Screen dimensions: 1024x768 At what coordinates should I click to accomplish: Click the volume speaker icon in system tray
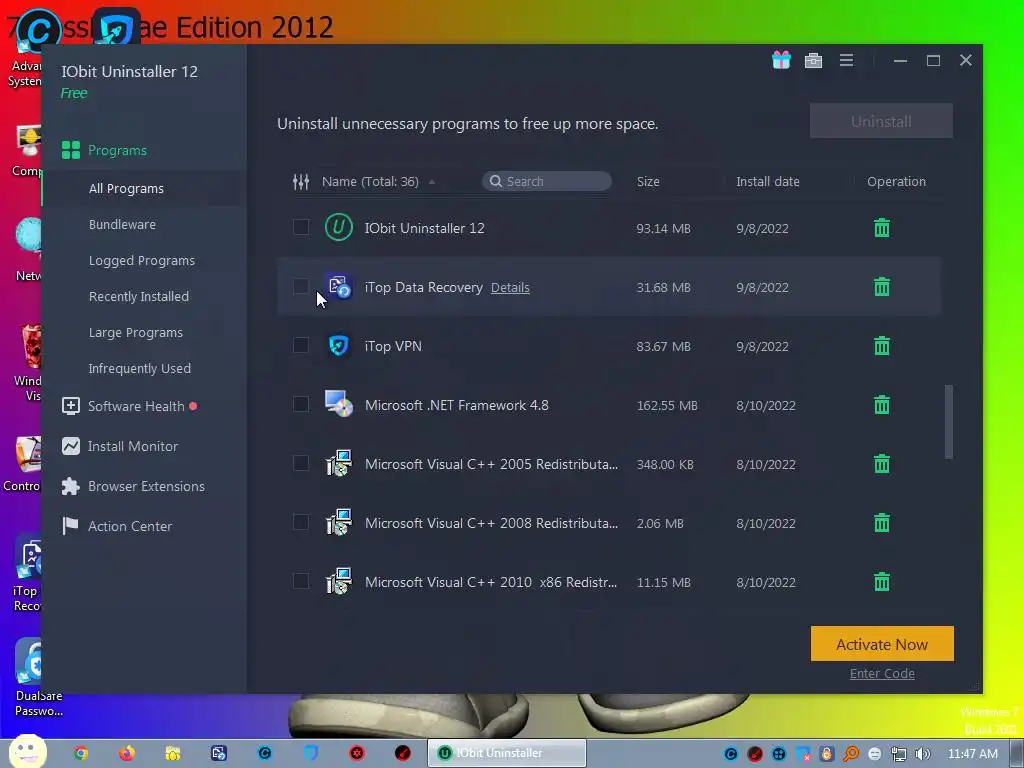click(x=922, y=754)
